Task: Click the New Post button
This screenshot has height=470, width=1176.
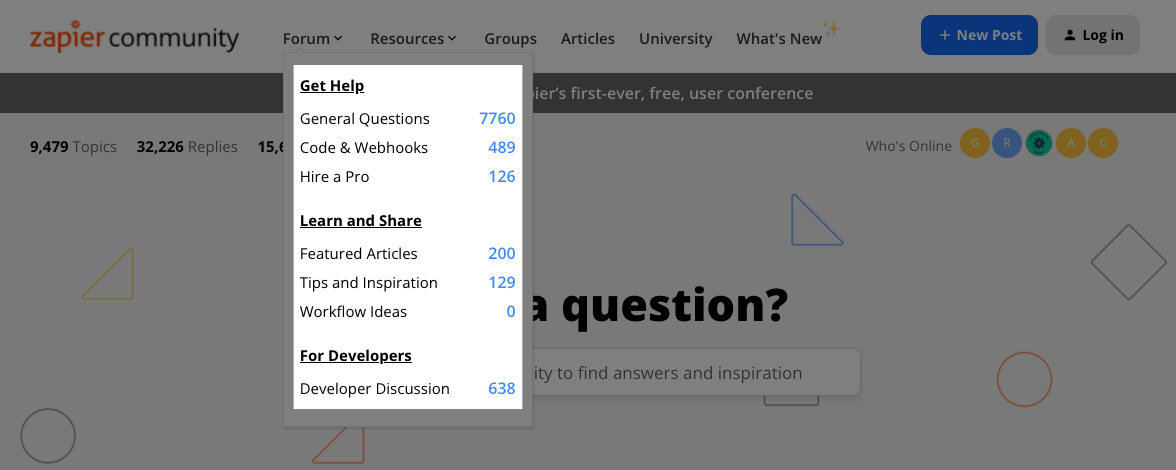Action: point(979,35)
